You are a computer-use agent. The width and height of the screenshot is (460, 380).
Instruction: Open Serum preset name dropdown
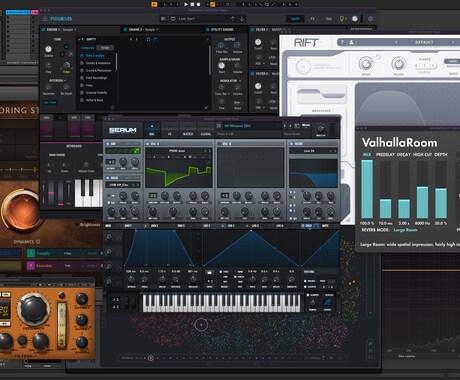[251, 126]
